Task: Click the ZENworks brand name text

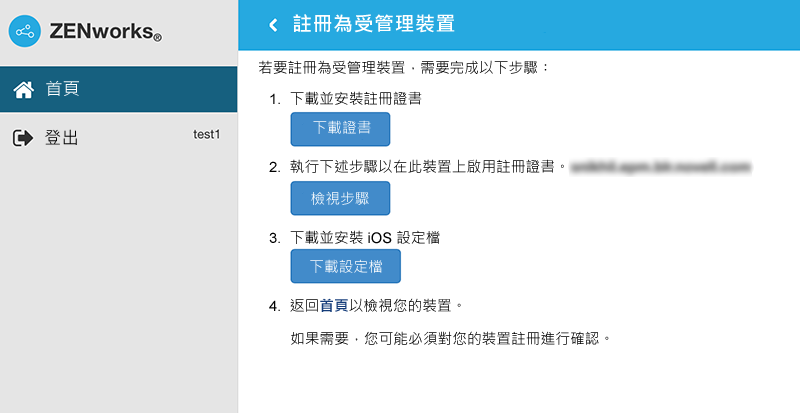Action: point(105,34)
